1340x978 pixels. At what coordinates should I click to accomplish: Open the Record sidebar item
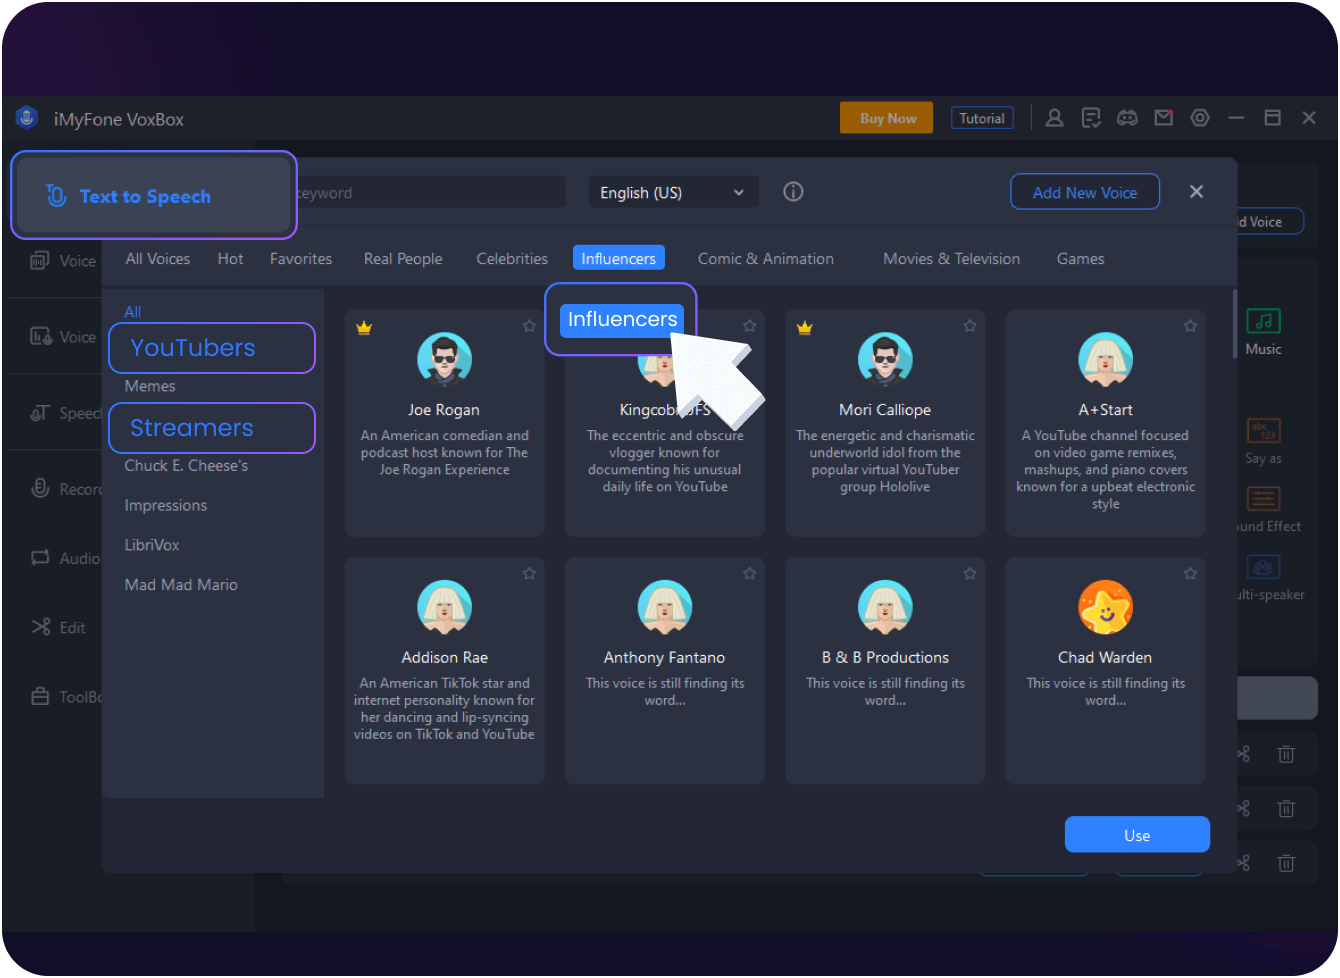pyautogui.click(x=66, y=489)
